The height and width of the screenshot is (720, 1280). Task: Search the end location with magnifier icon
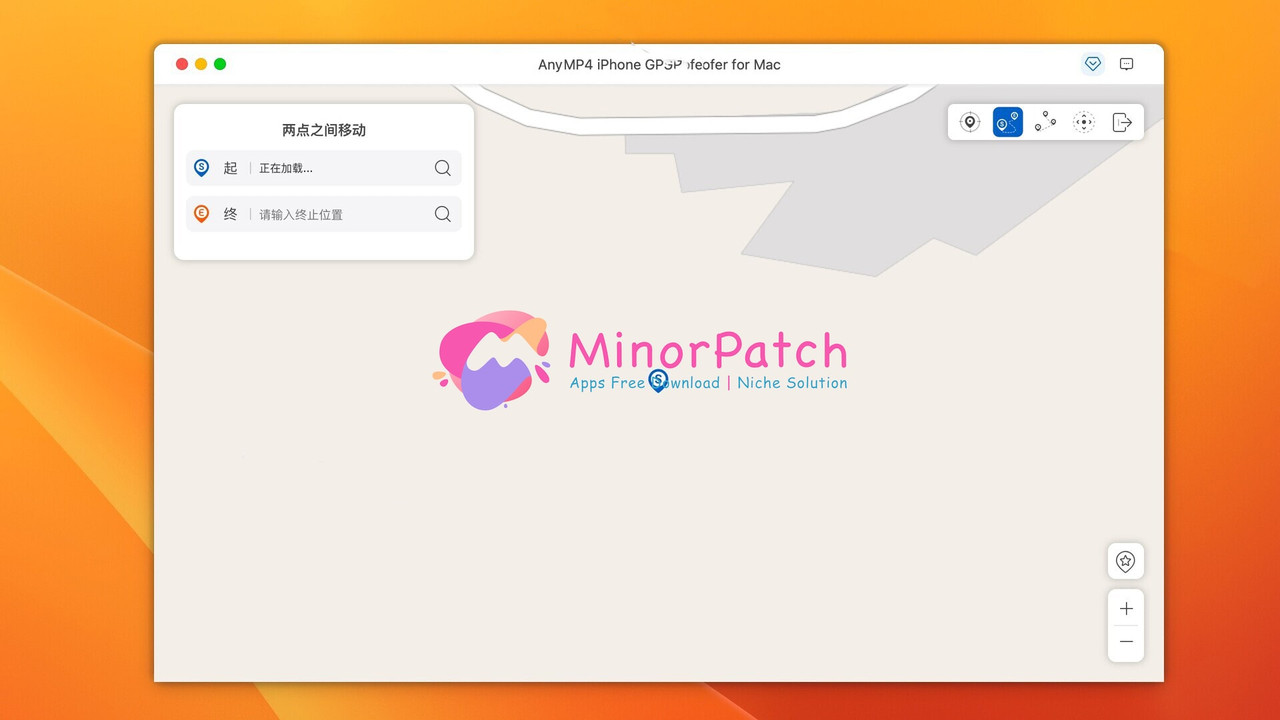pos(443,214)
